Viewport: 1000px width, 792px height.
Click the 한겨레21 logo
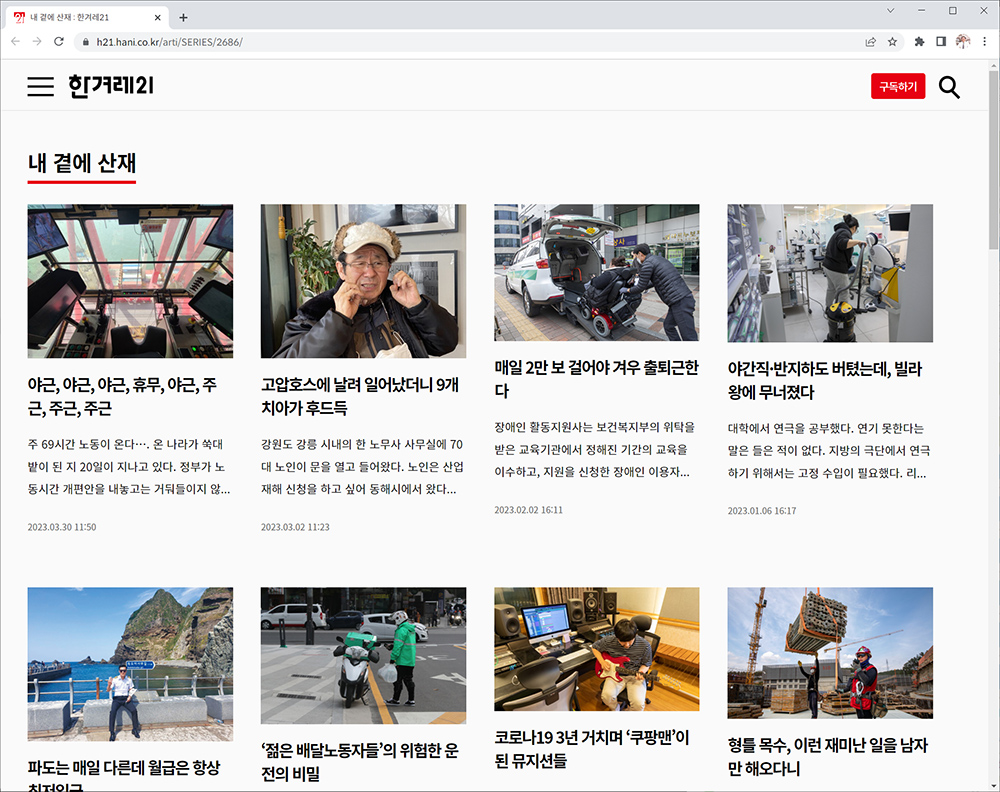111,87
